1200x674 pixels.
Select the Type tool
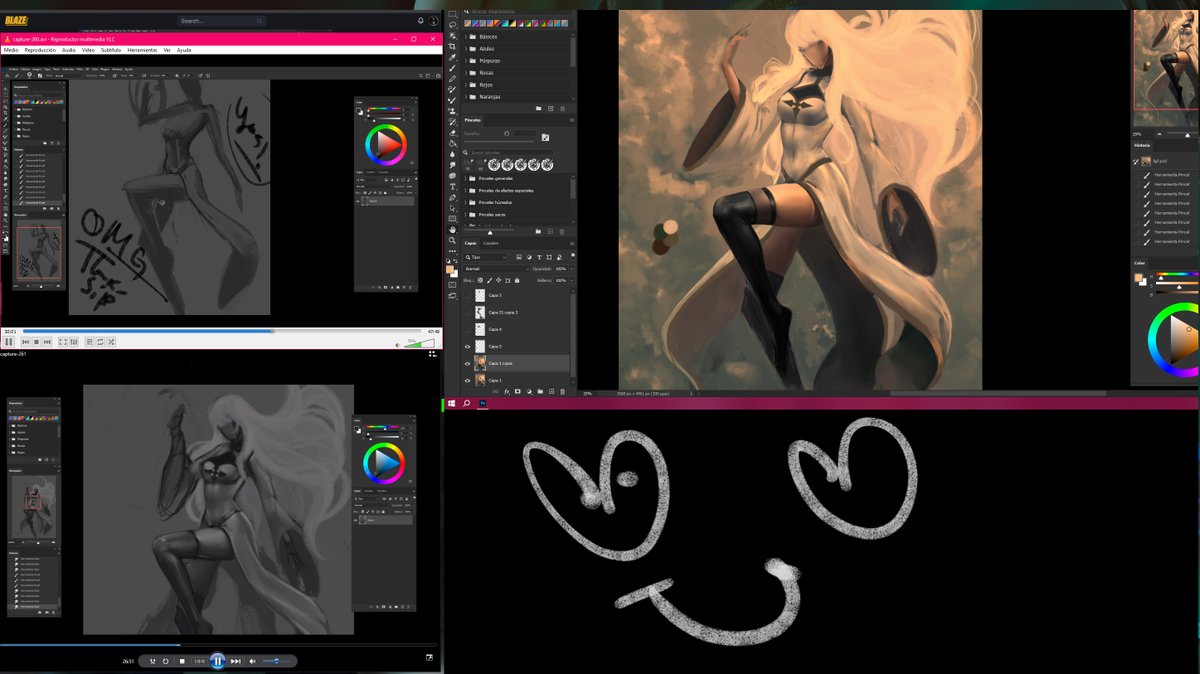coord(452,187)
